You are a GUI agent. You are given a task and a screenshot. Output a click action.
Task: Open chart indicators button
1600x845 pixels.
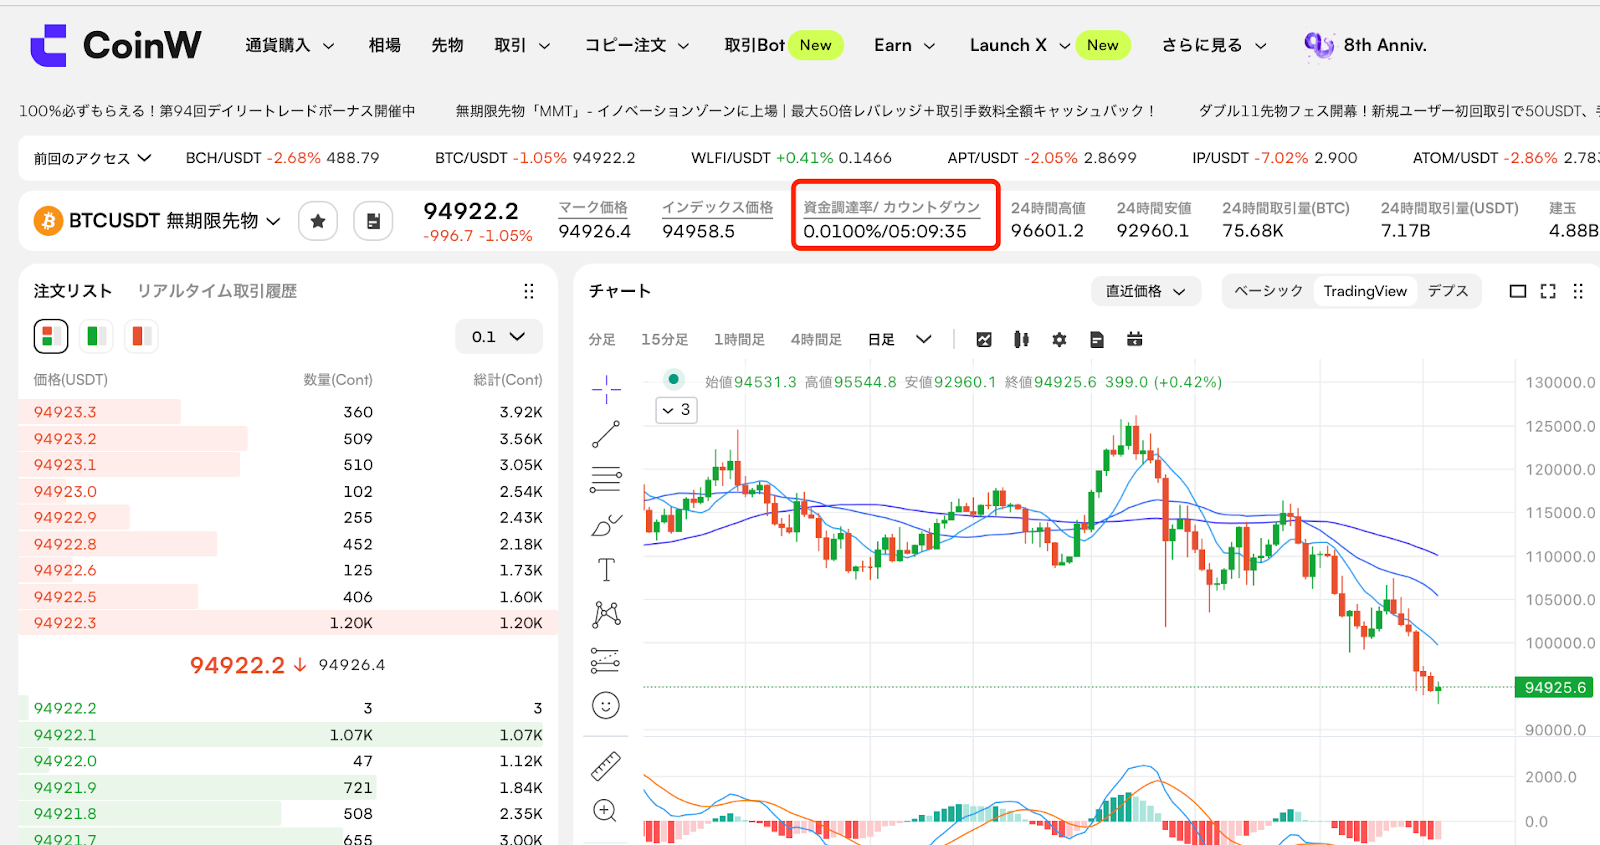pos(984,340)
